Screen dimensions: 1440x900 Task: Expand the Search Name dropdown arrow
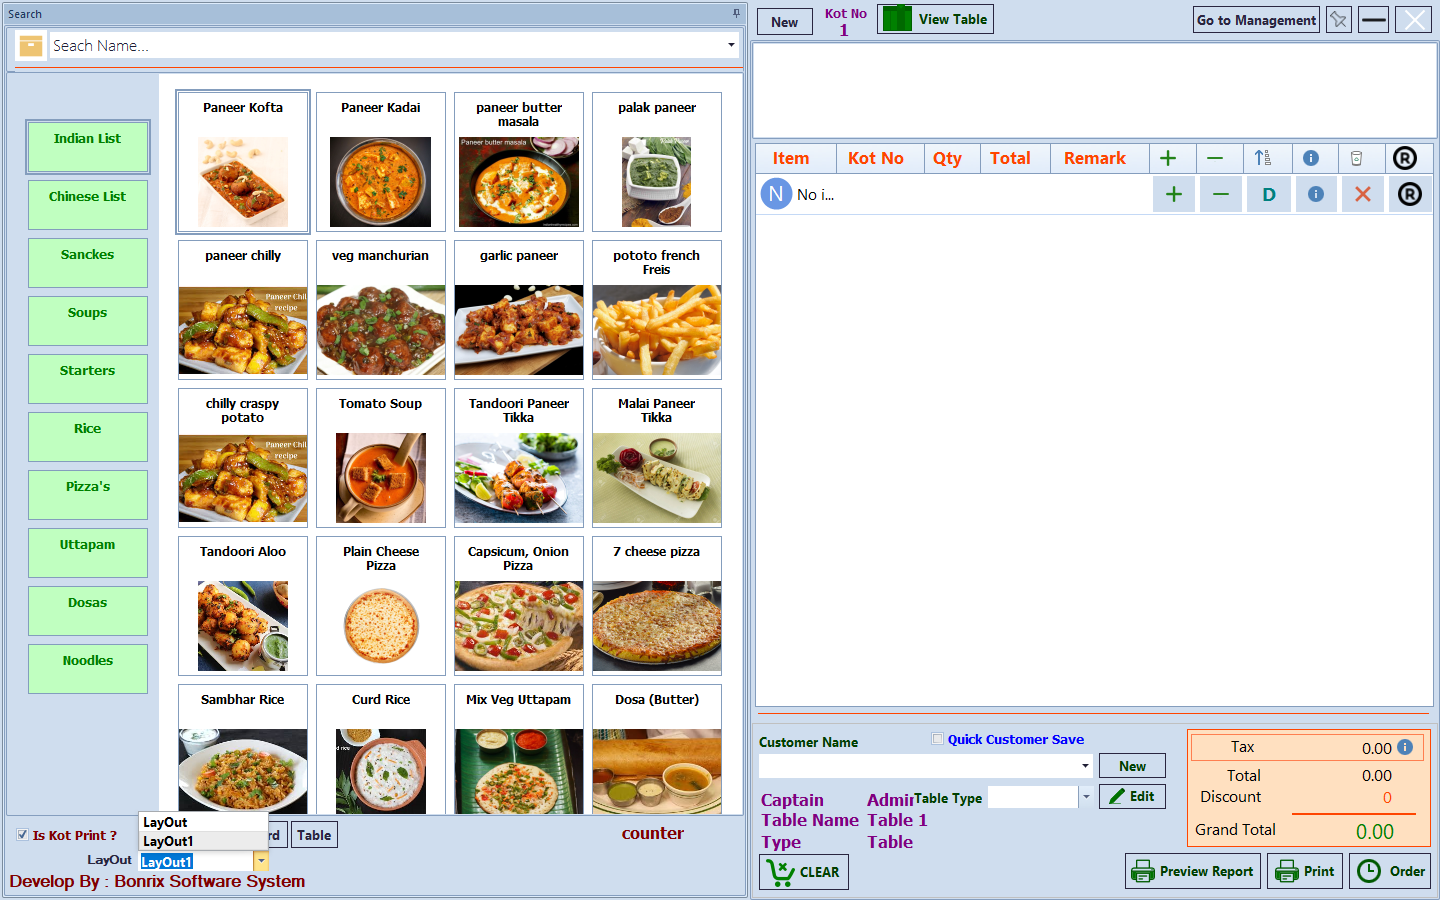coord(731,45)
